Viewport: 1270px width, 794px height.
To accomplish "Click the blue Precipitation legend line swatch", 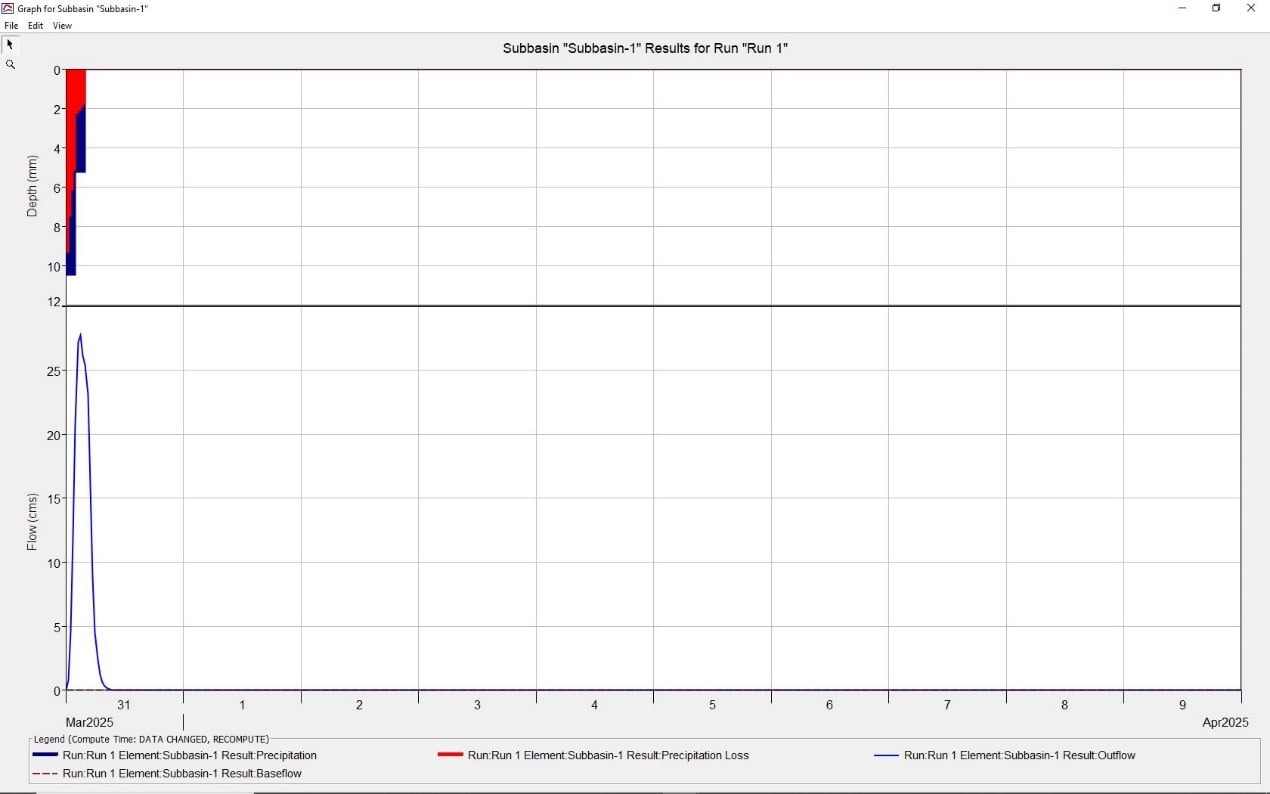I will [45, 755].
